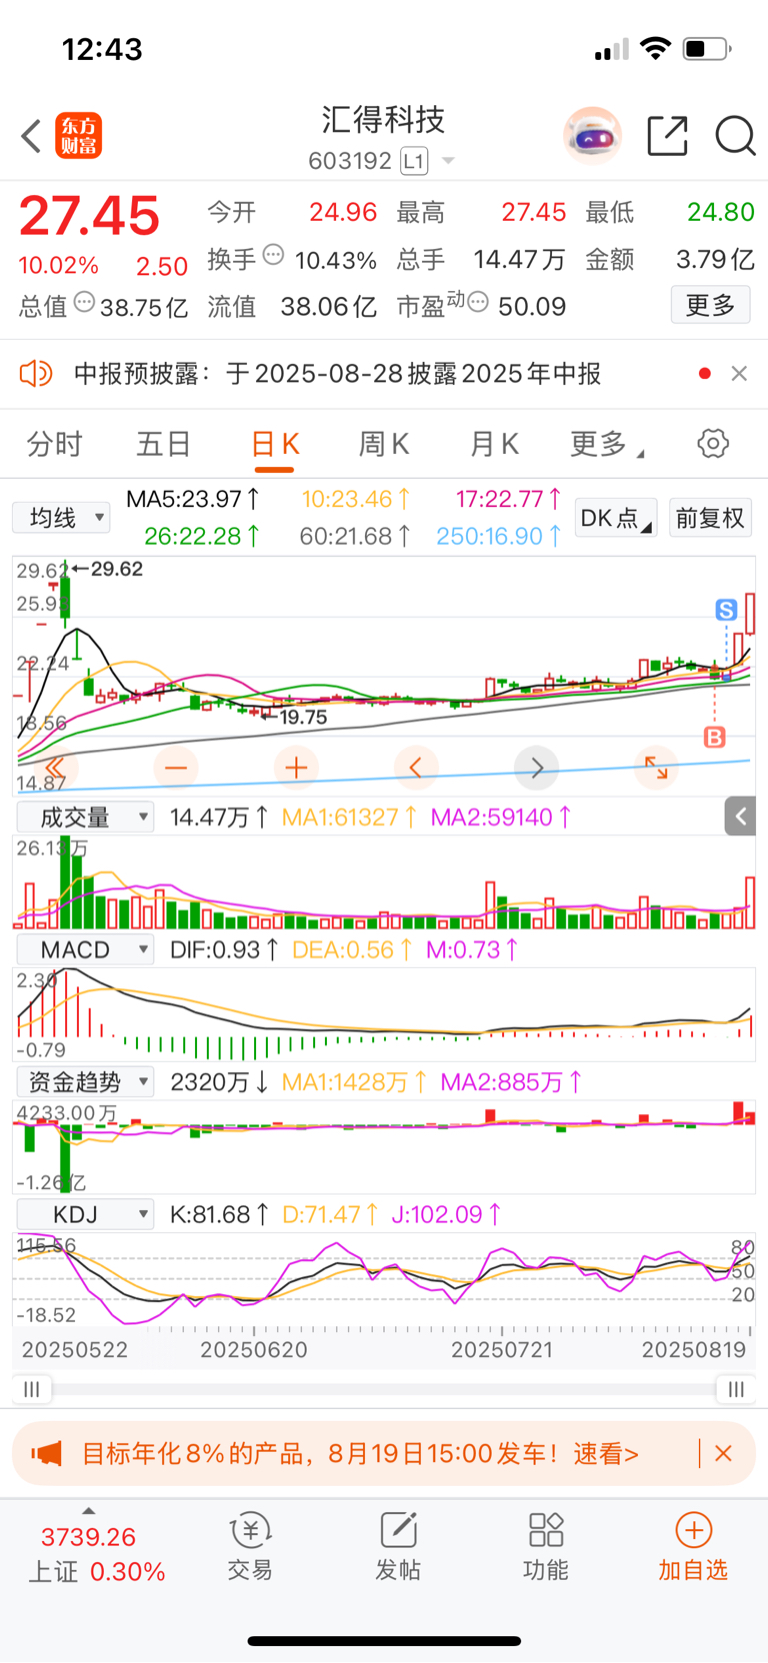Viewport: 768px width, 1663px height.
Task: Tap the S sell signal marker
Action: tap(727, 609)
